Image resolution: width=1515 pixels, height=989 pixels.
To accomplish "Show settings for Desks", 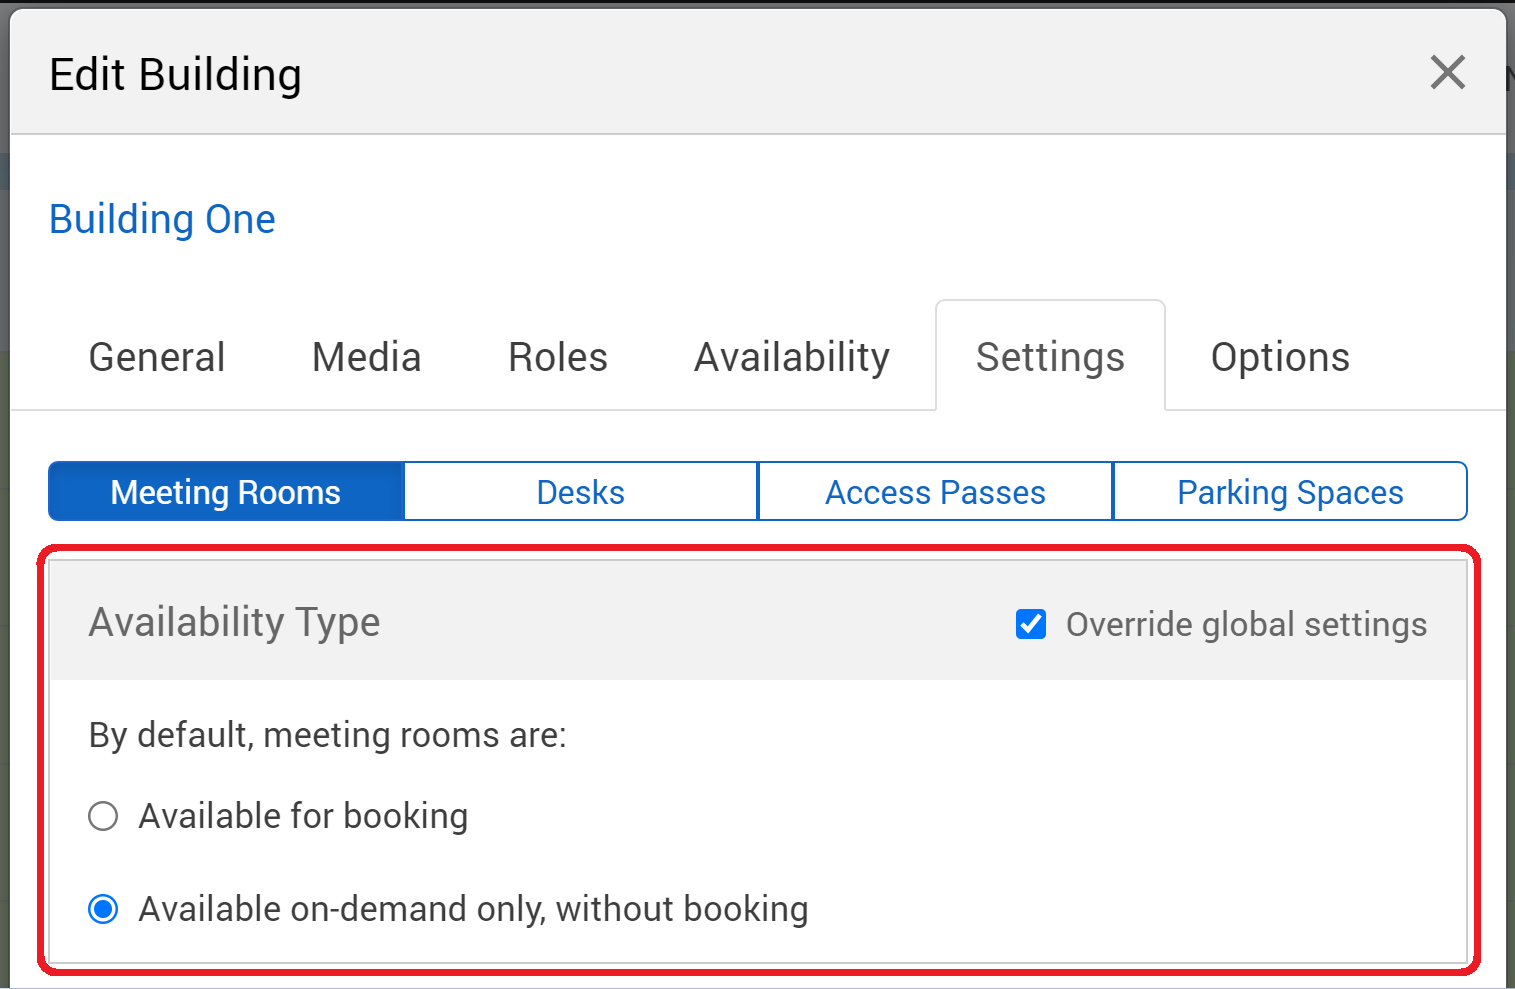I will coord(580,492).
